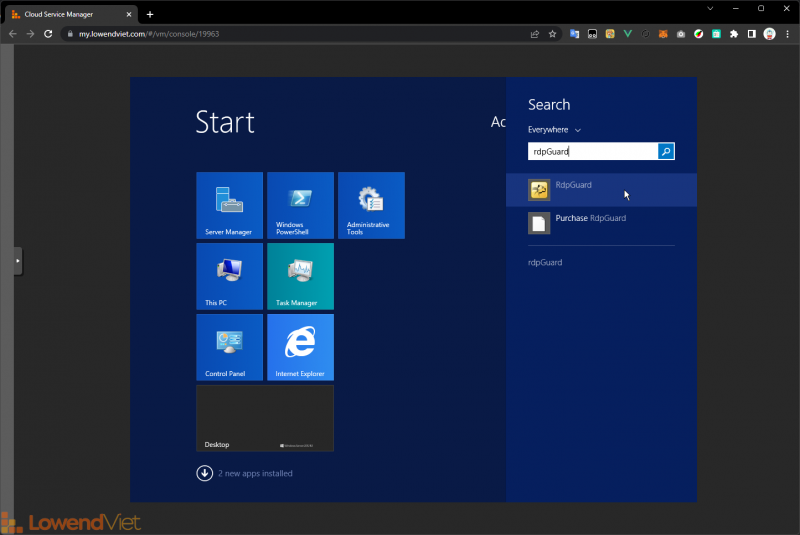Open the green V extension icon

(x=628, y=34)
